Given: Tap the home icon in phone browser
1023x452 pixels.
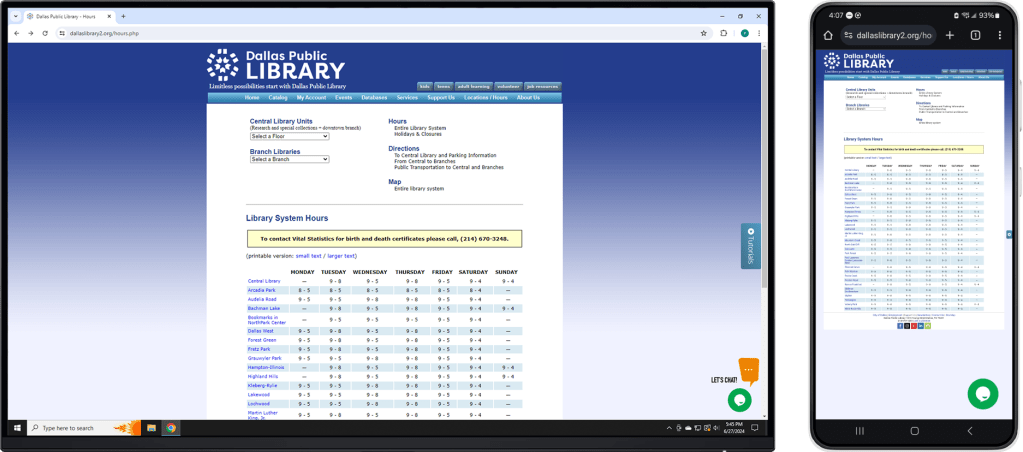Looking at the screenshot, I should [828, 35].
